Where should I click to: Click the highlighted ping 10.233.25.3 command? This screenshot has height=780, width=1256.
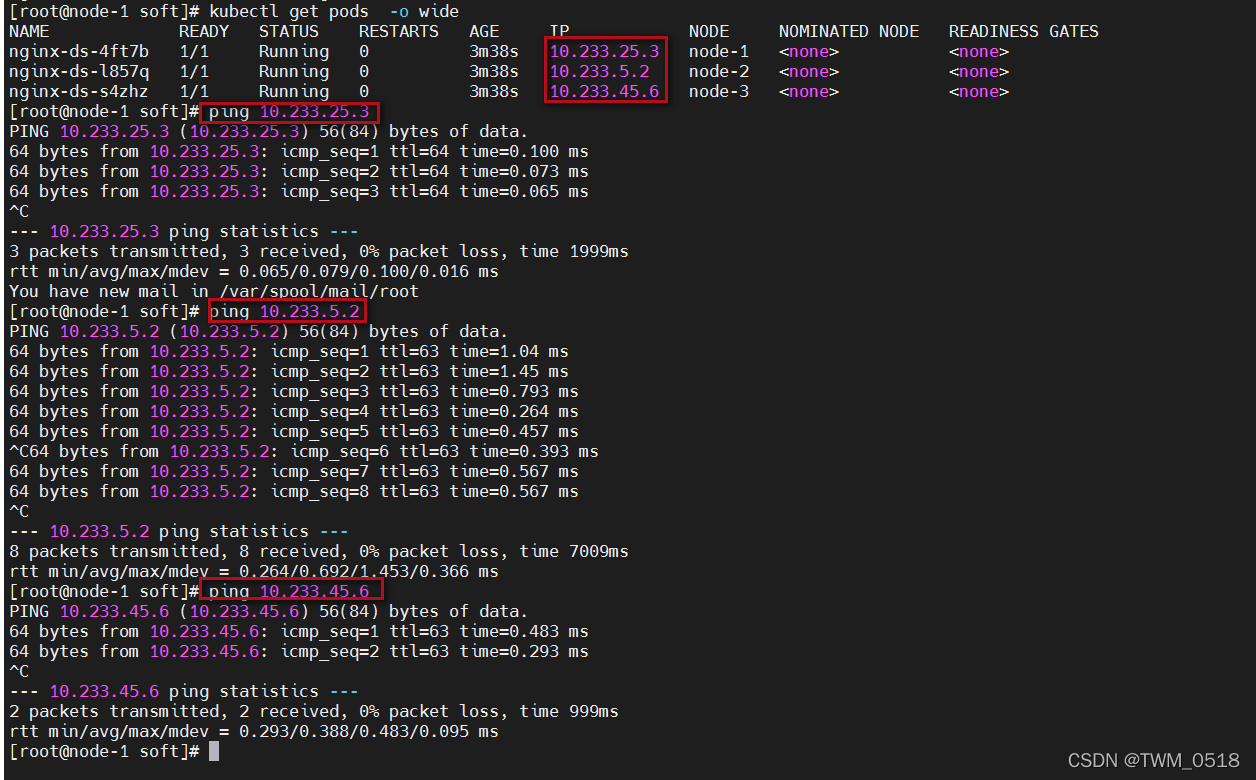pos(289,111)
